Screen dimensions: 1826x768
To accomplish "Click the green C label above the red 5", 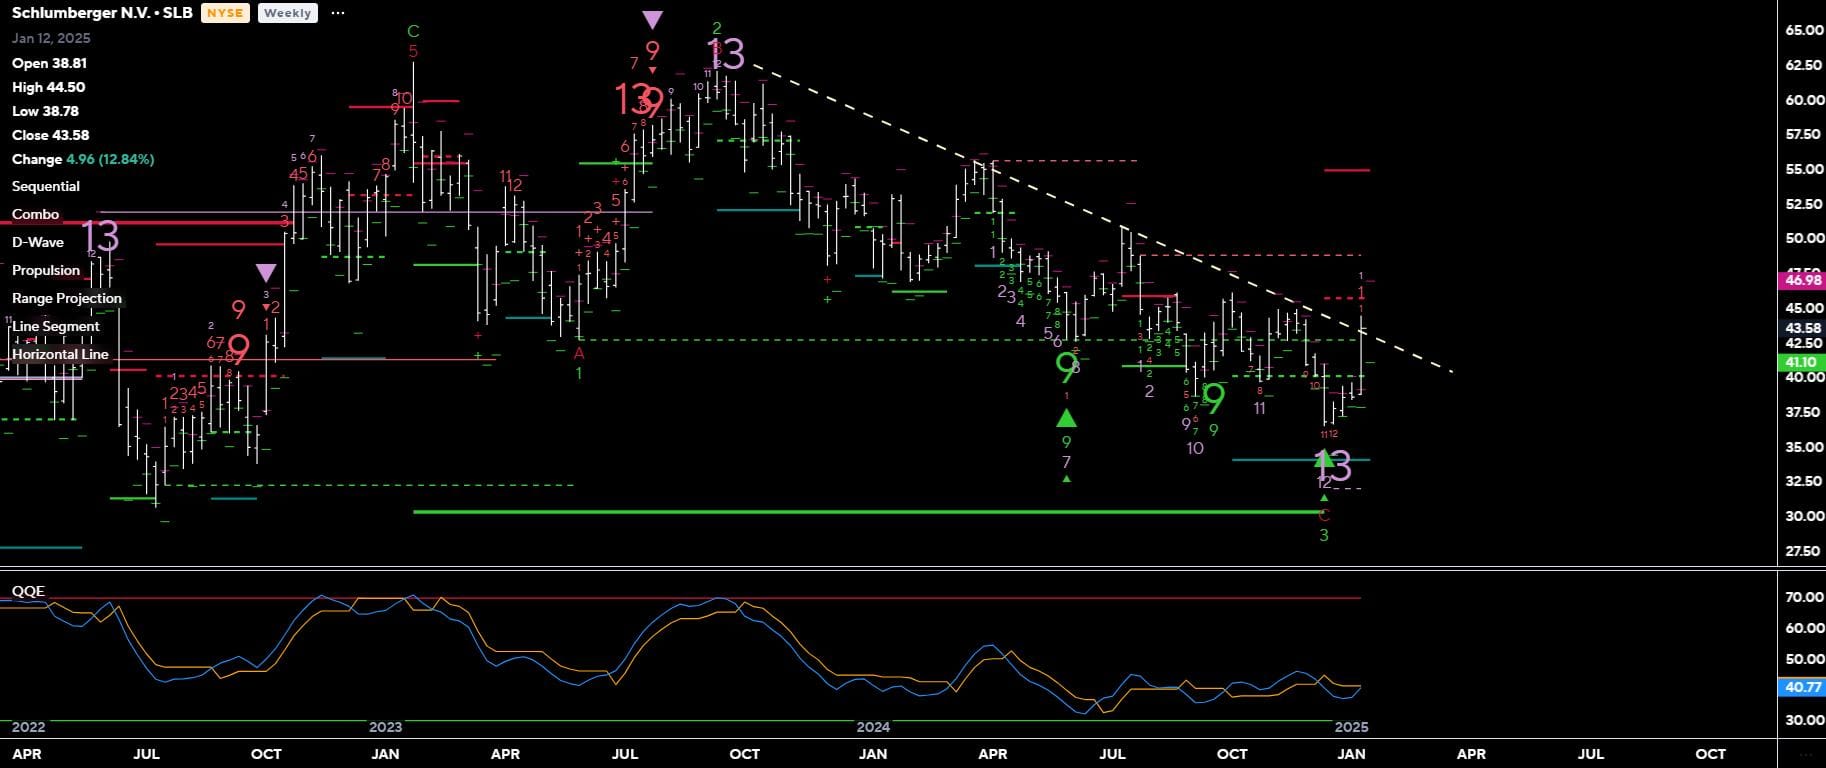I will tap(413, 32).
